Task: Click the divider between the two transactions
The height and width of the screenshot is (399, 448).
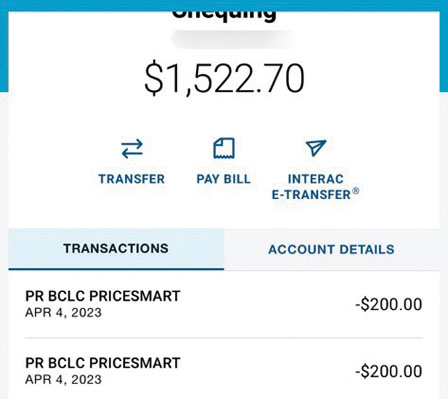Action: pos(224,338)
